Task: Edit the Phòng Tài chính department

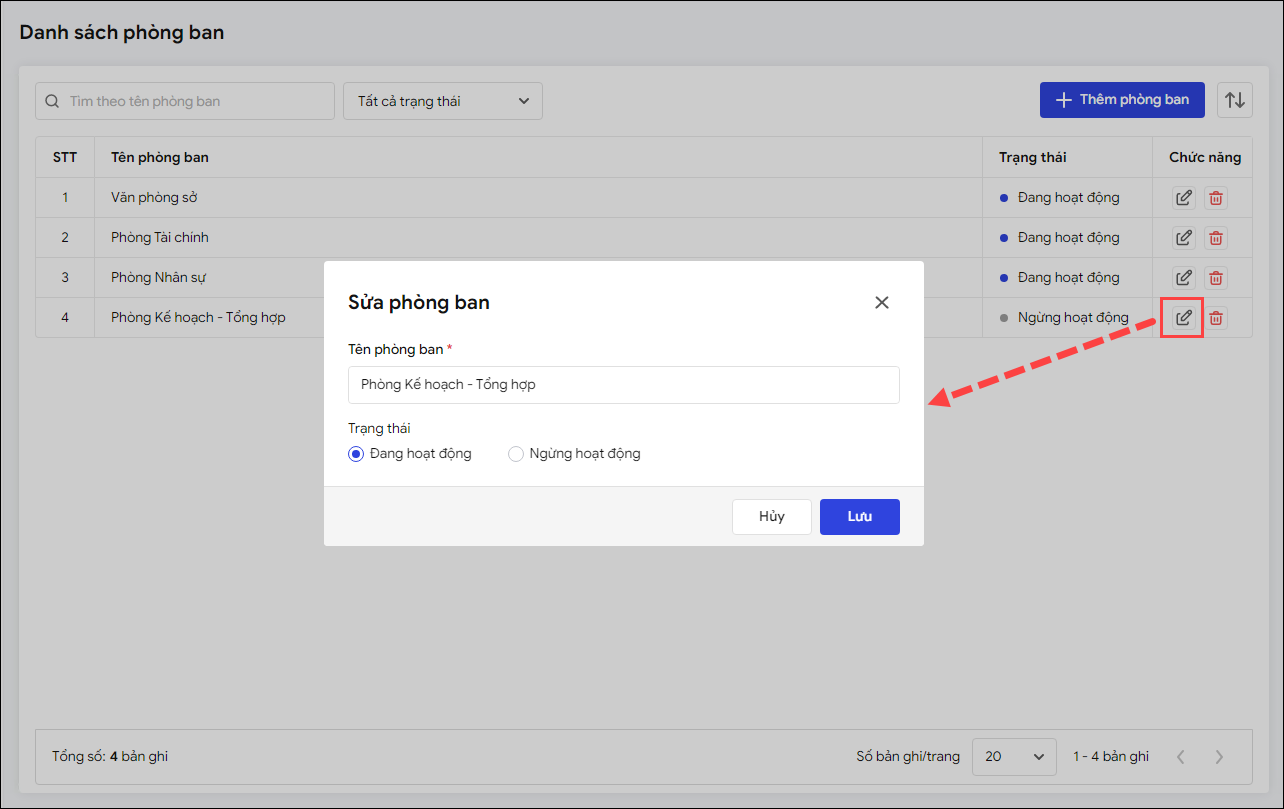Action: [x=1183, y=238]
